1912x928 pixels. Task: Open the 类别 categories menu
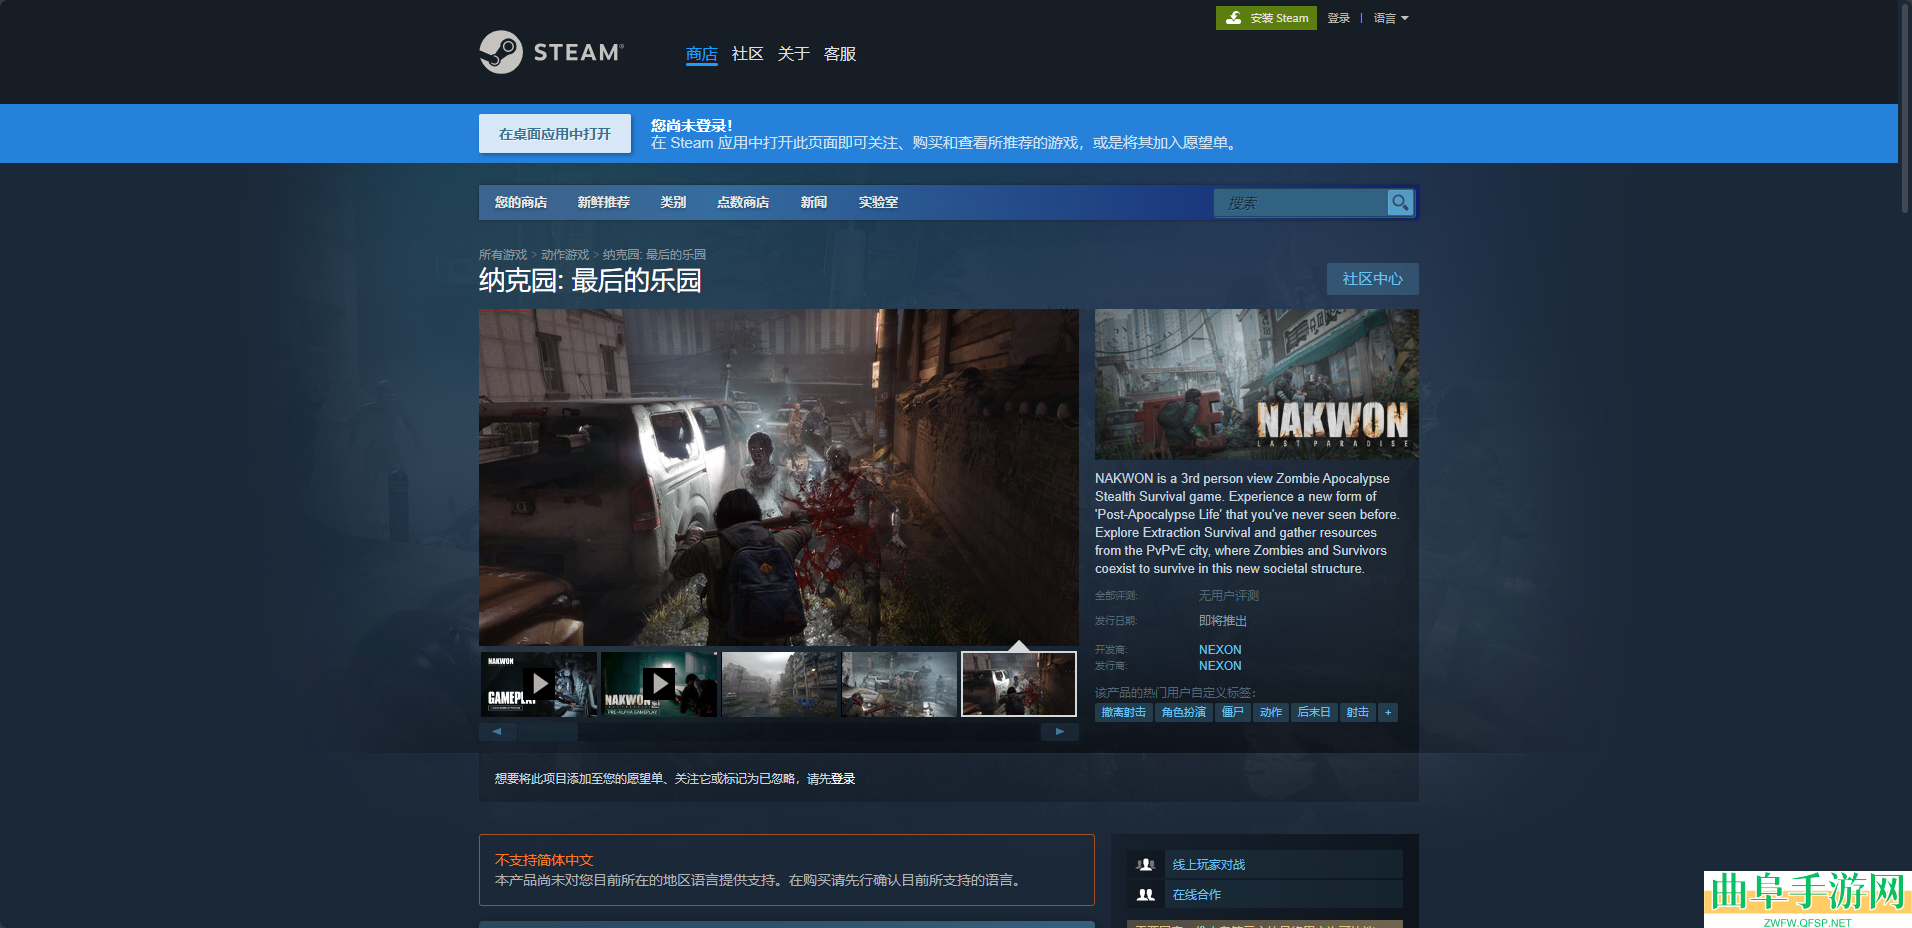pyautogui.click(x=673, y=202)
